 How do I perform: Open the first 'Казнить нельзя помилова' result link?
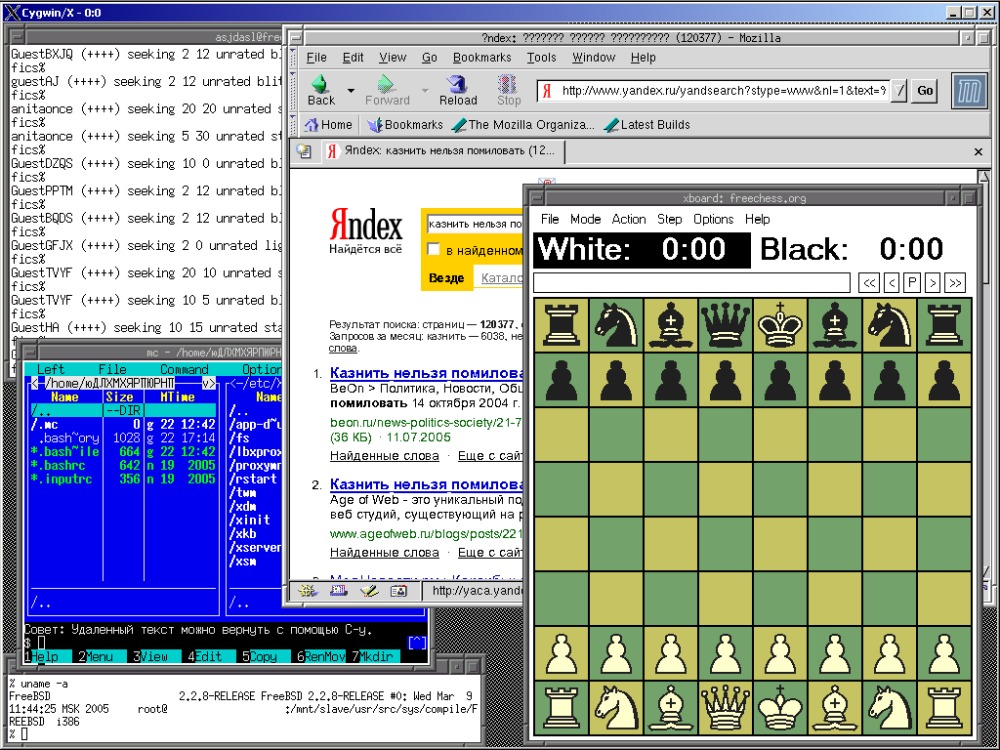427,373
